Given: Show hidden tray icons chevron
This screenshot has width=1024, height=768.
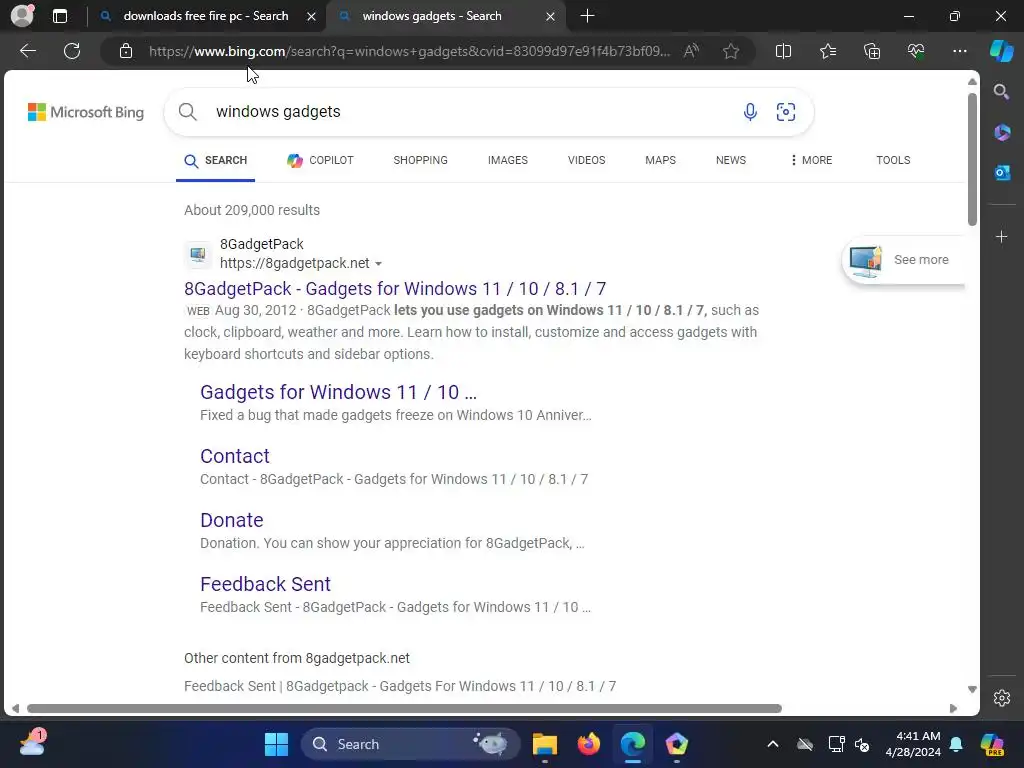Looking at the screenshot, I should (773, 744).
